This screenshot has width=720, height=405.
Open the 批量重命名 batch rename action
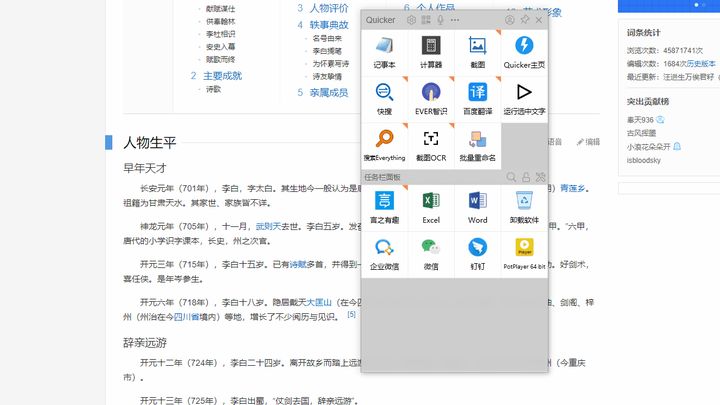tap(478, 146)
